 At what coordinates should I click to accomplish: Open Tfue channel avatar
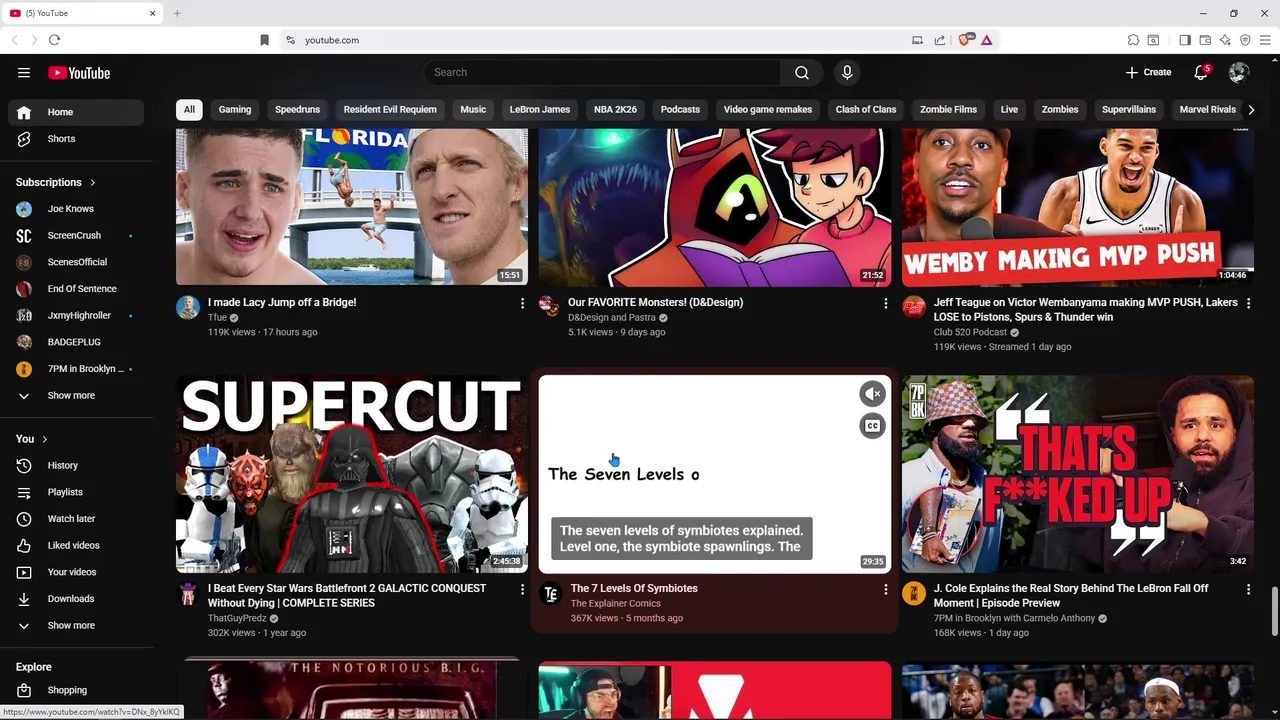188,307
